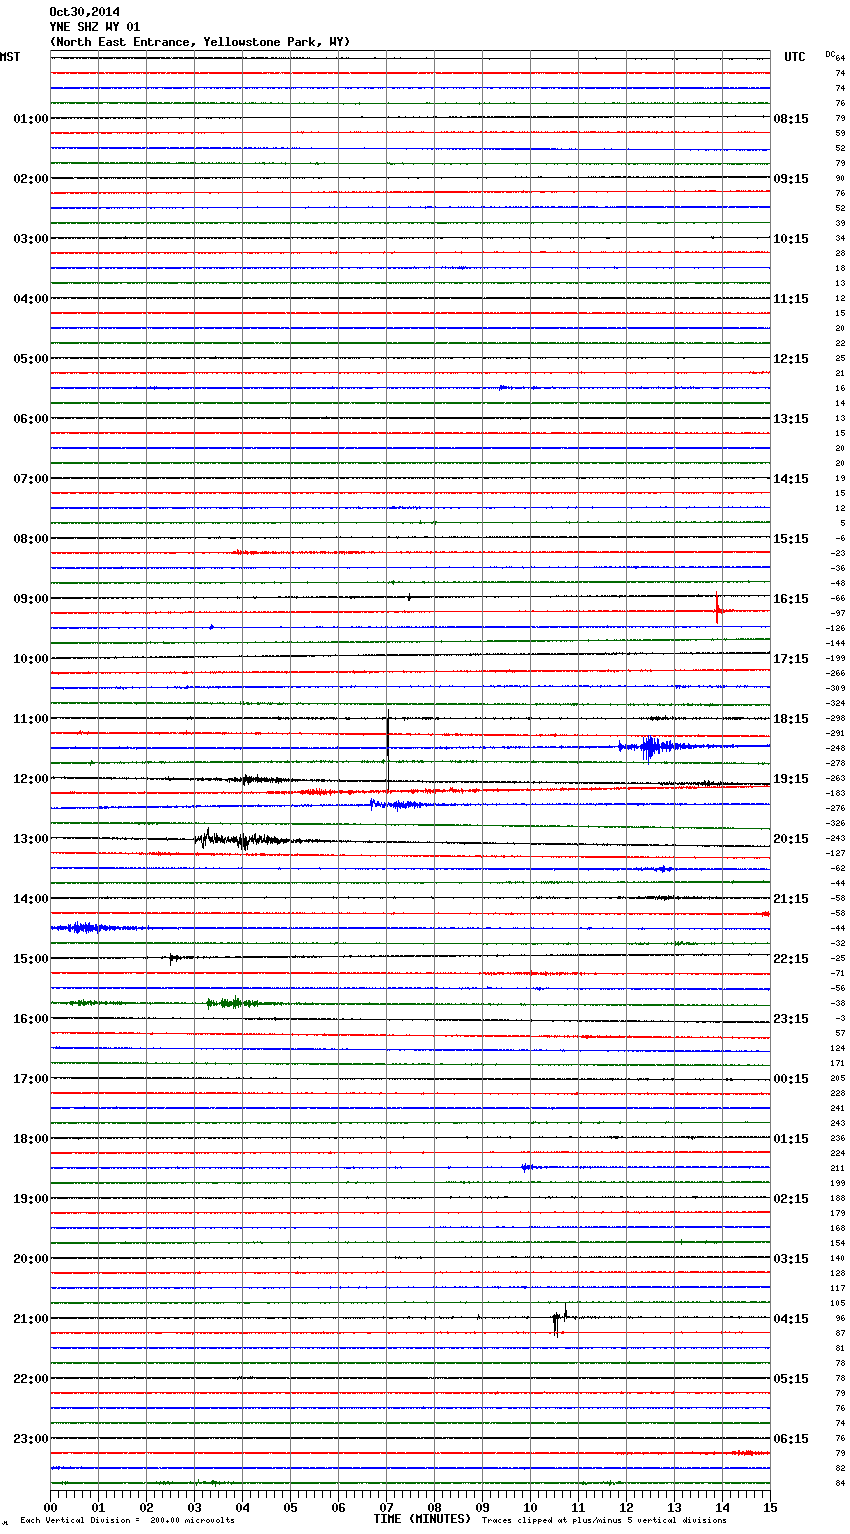850x1534 pixels.
Task: Click the 'MST' column header
Action: 10,57
